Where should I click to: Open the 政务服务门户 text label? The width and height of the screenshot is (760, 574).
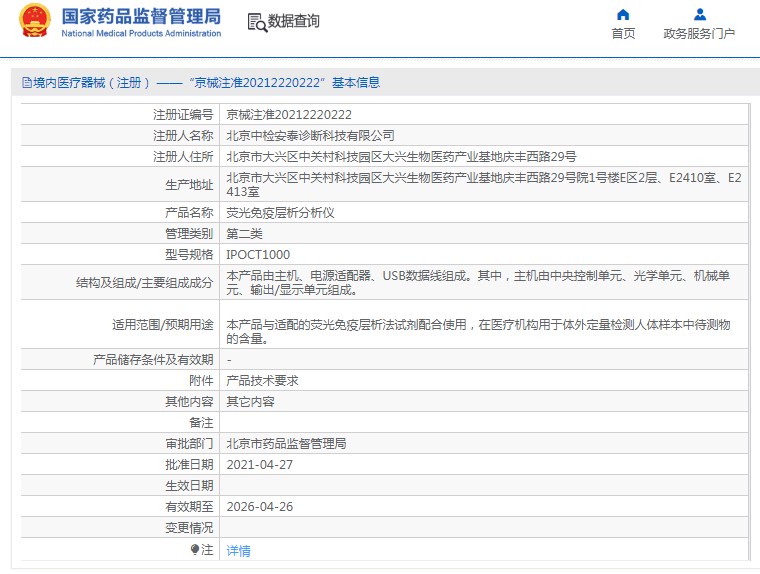(x=699, y=33)
